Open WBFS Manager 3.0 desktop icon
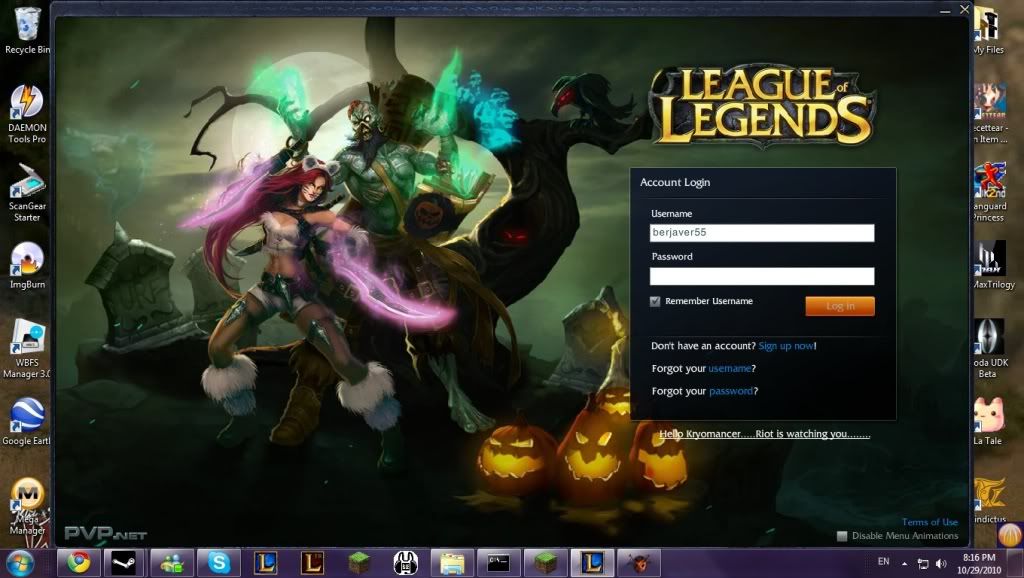This screenshot has height=578, width=1024. point(27,344)
